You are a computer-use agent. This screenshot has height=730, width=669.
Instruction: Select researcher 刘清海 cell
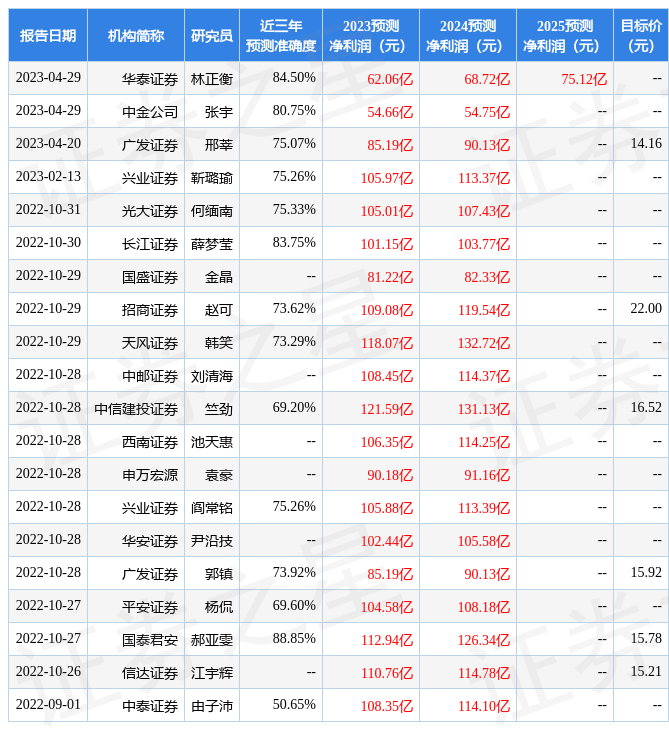tap(212, 376)
